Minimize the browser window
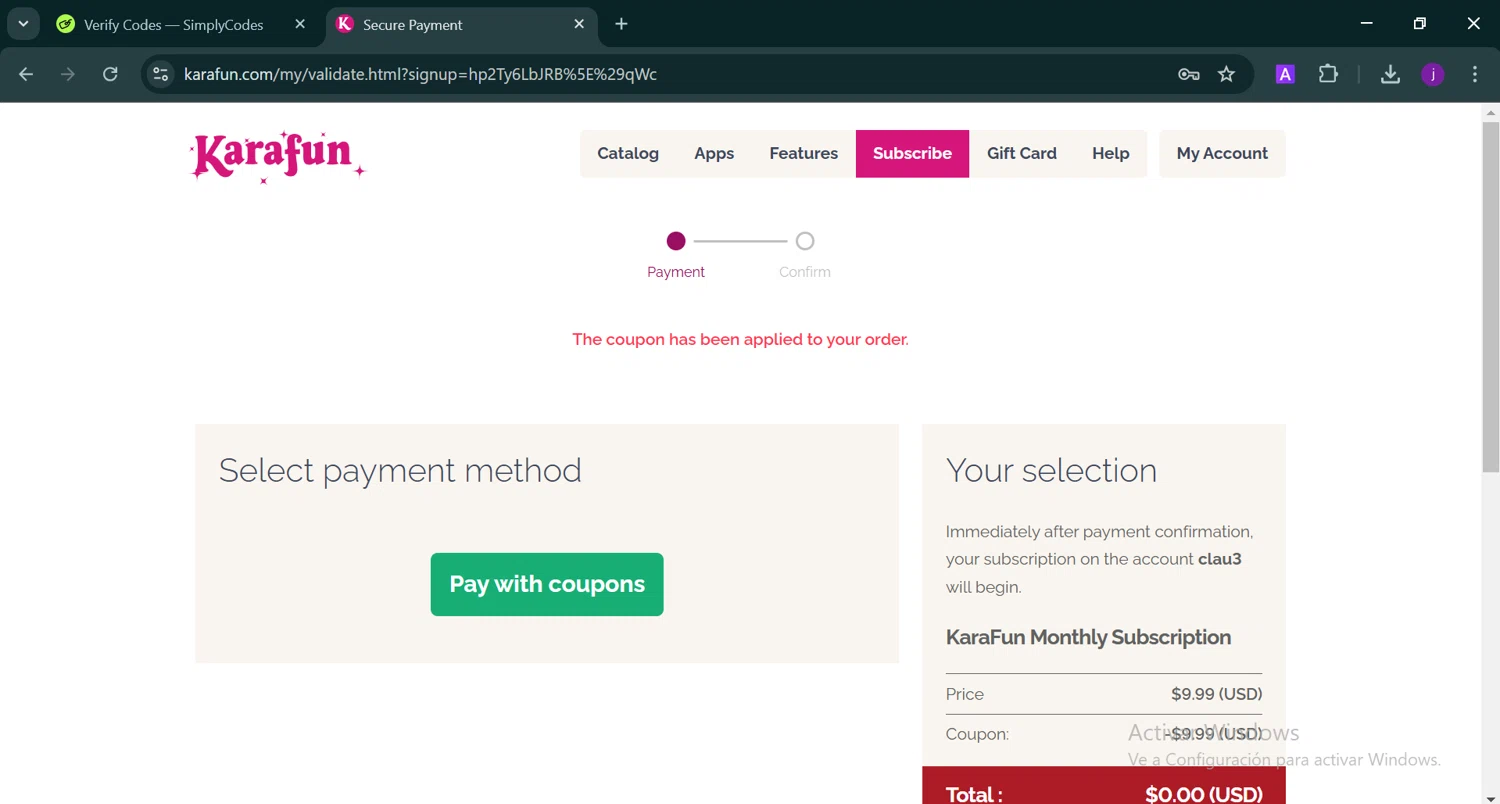The width and height of the screenshot is (1500, 804). tap(1367, 24)
